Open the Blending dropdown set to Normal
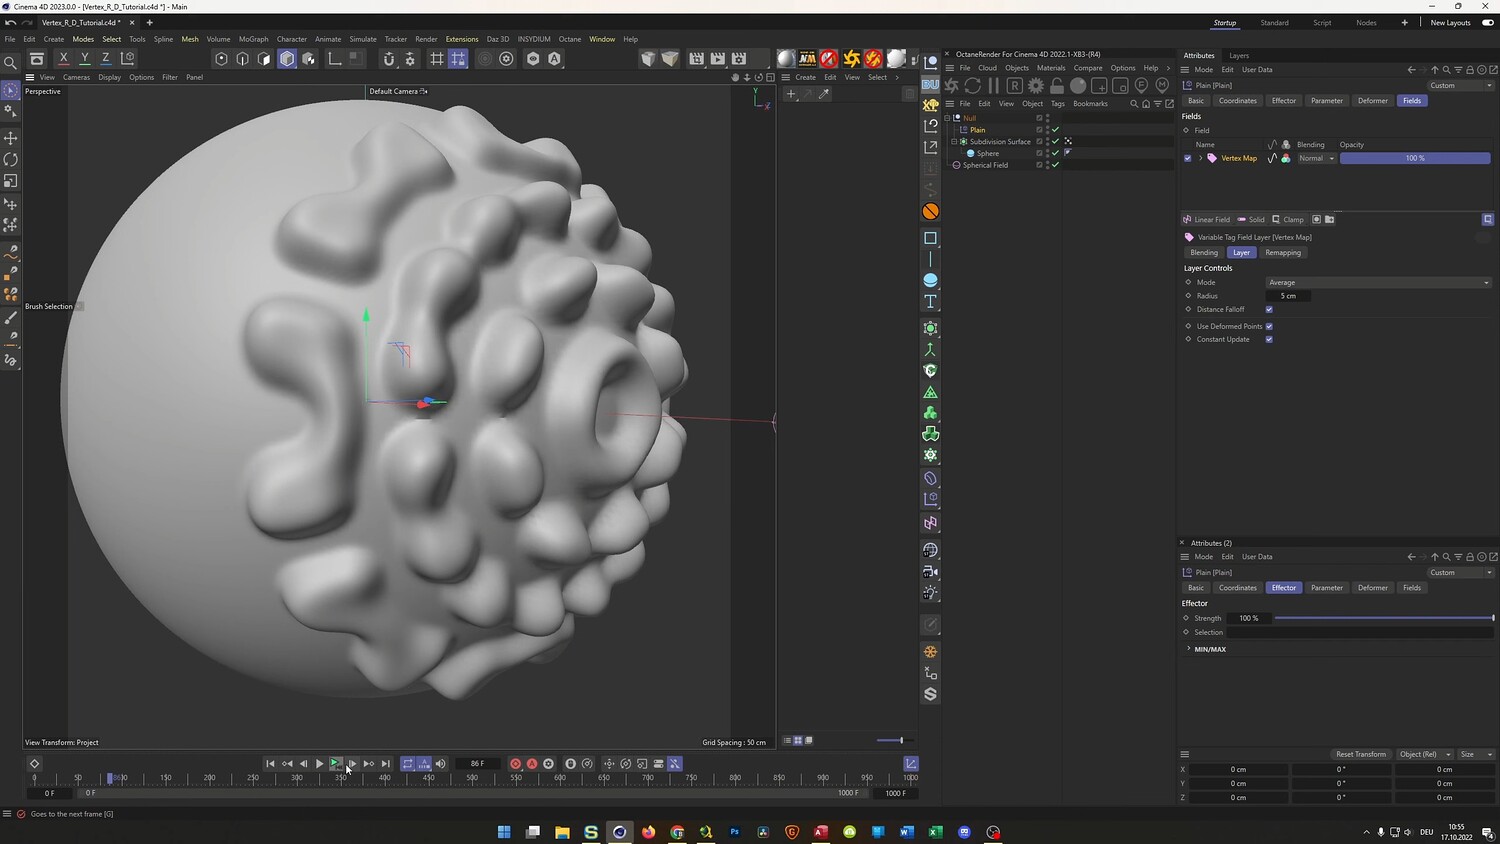Viewport: 1500px width, 844px height. click(x=1316, y=158)
